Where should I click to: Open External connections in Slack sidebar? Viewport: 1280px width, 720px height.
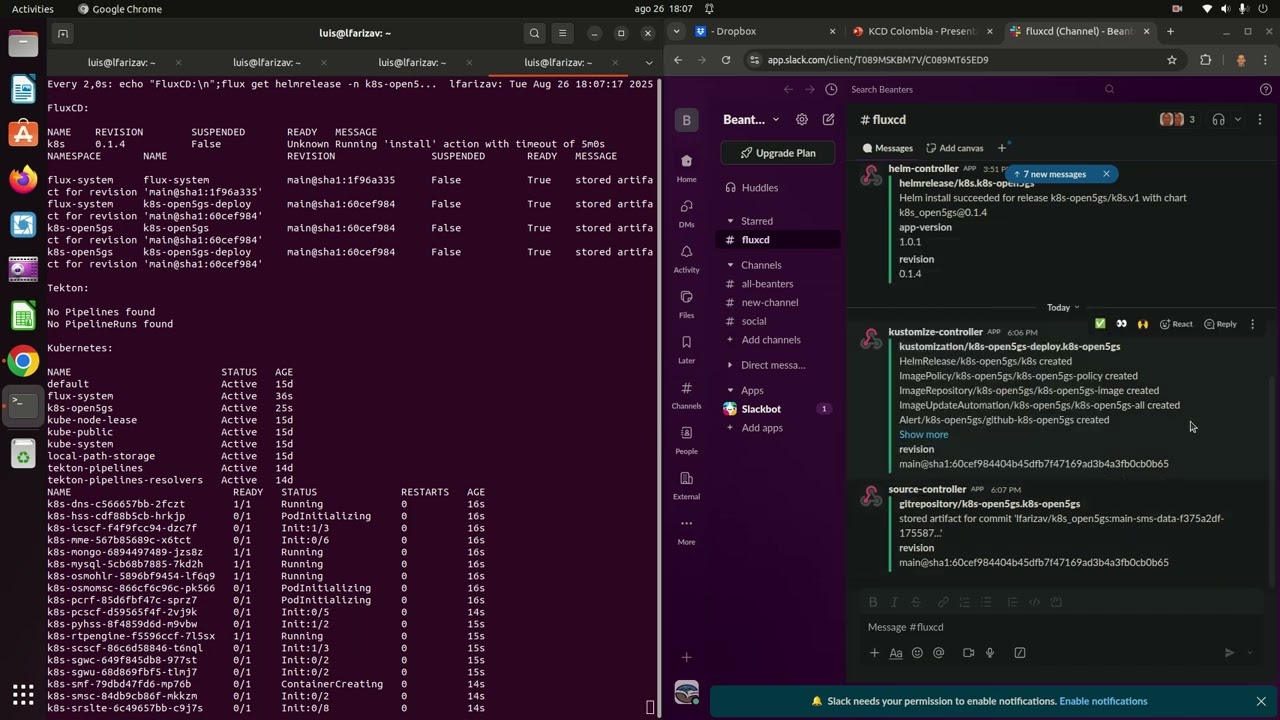[686, 484]
